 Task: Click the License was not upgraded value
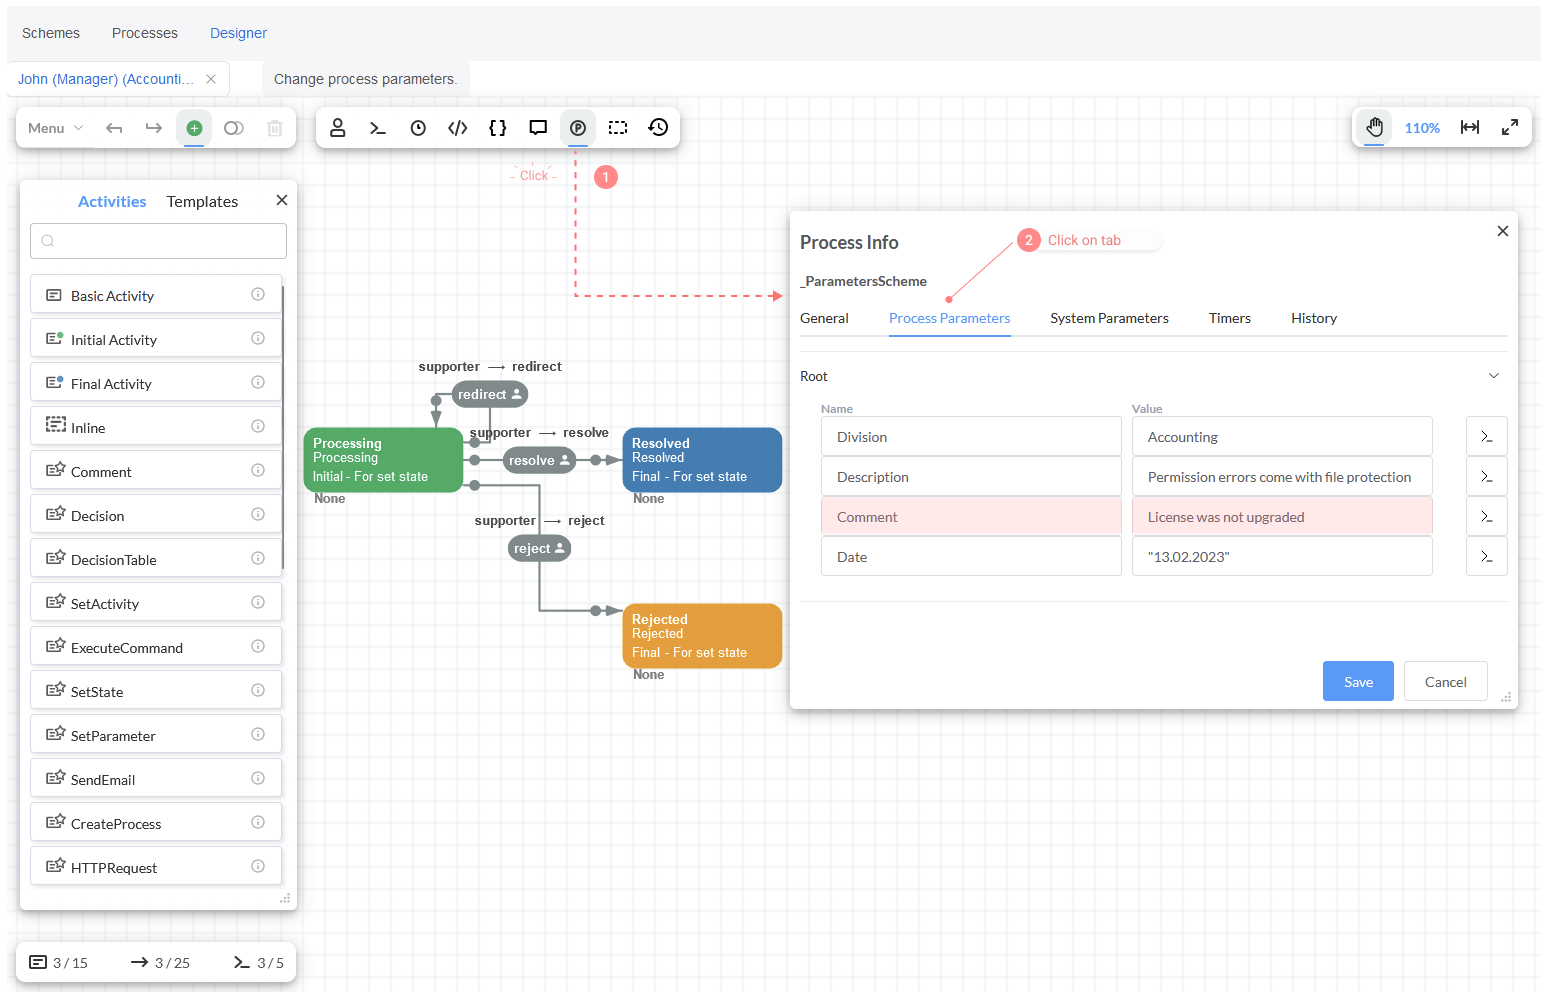[1282, 517]
